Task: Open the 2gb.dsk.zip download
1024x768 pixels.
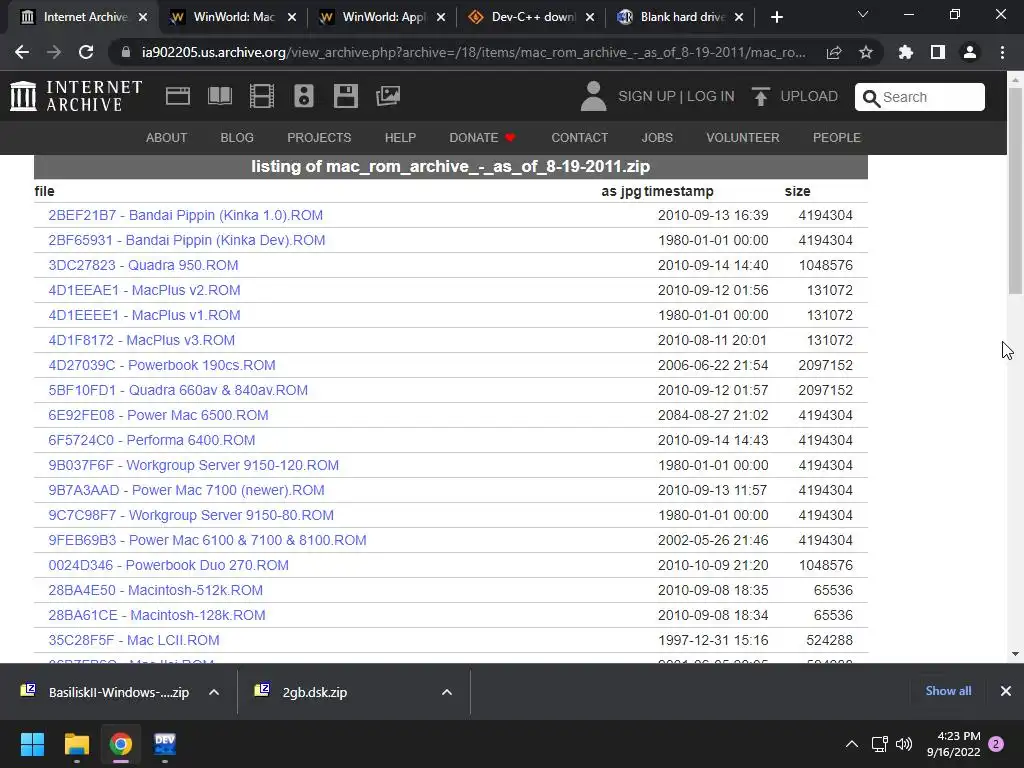Action: (314, 692)
